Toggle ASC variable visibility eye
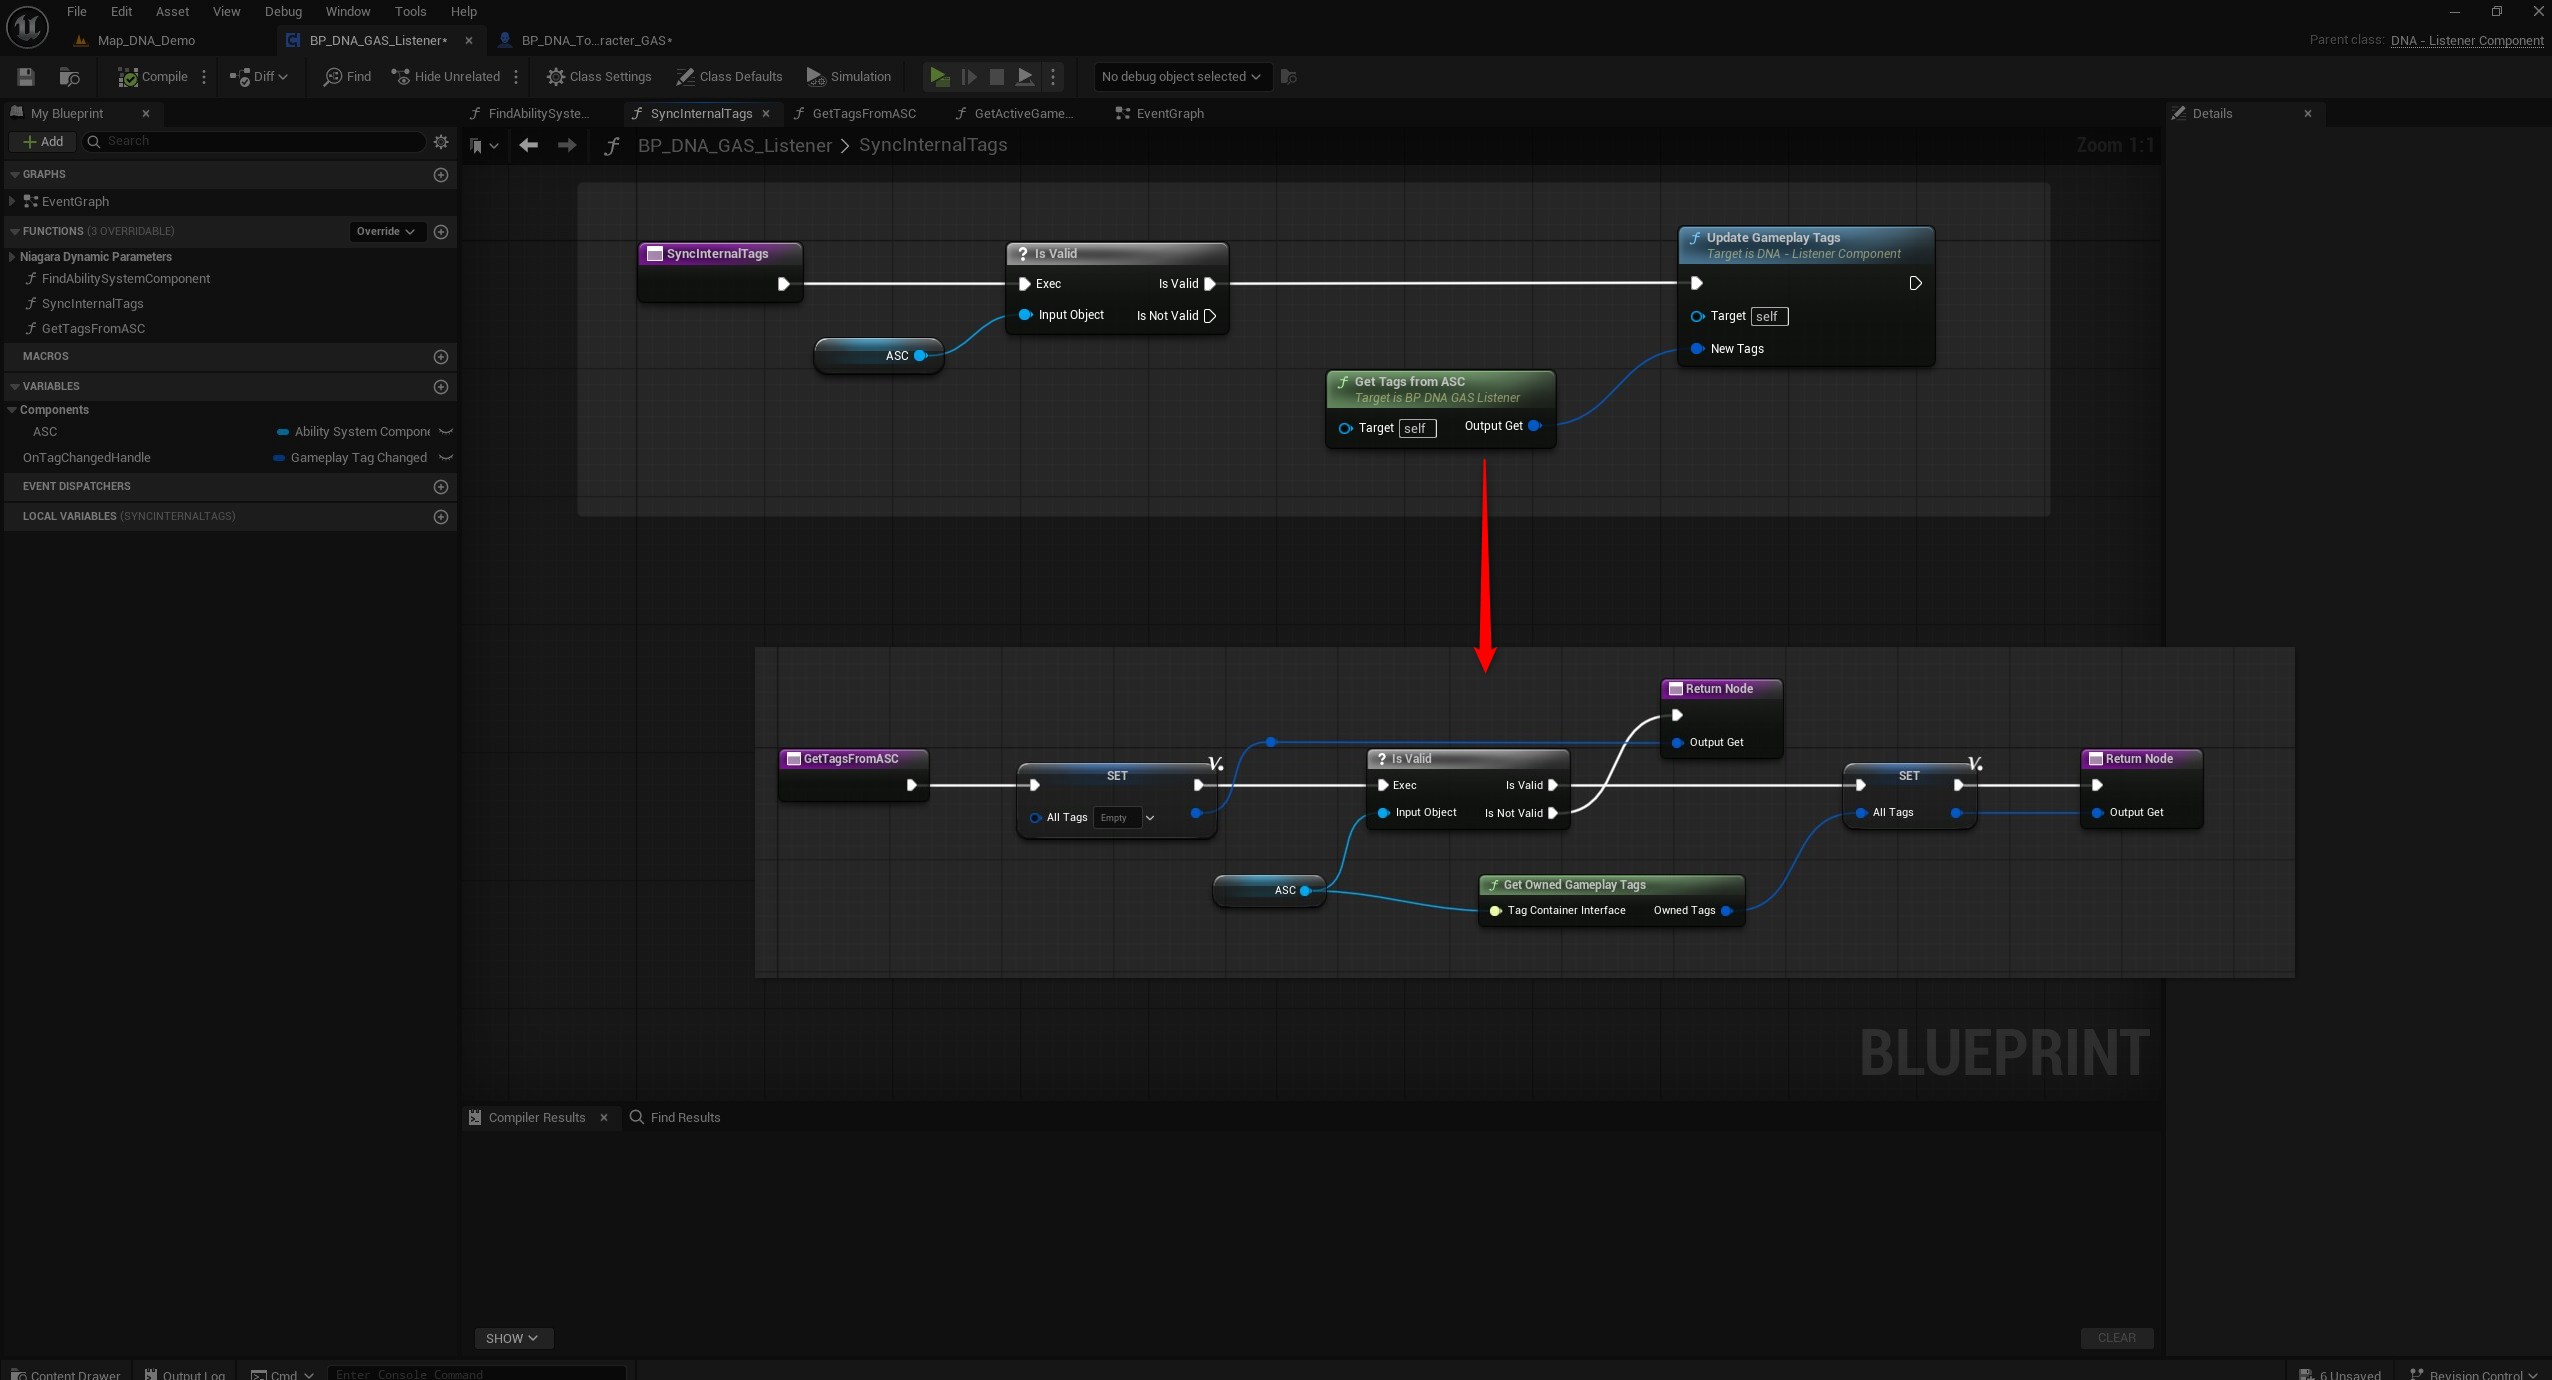Viewport: 2552px width, 1380px height. pyautogui.click(x=446, y=432)
